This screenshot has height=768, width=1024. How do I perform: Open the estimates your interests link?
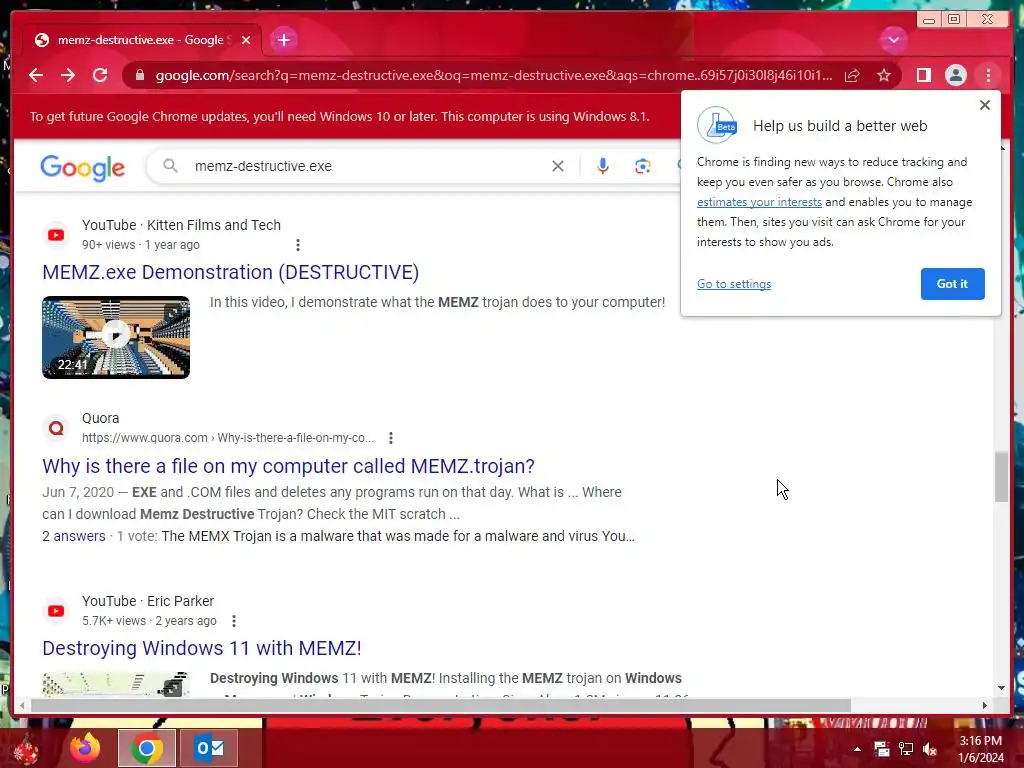759,202
